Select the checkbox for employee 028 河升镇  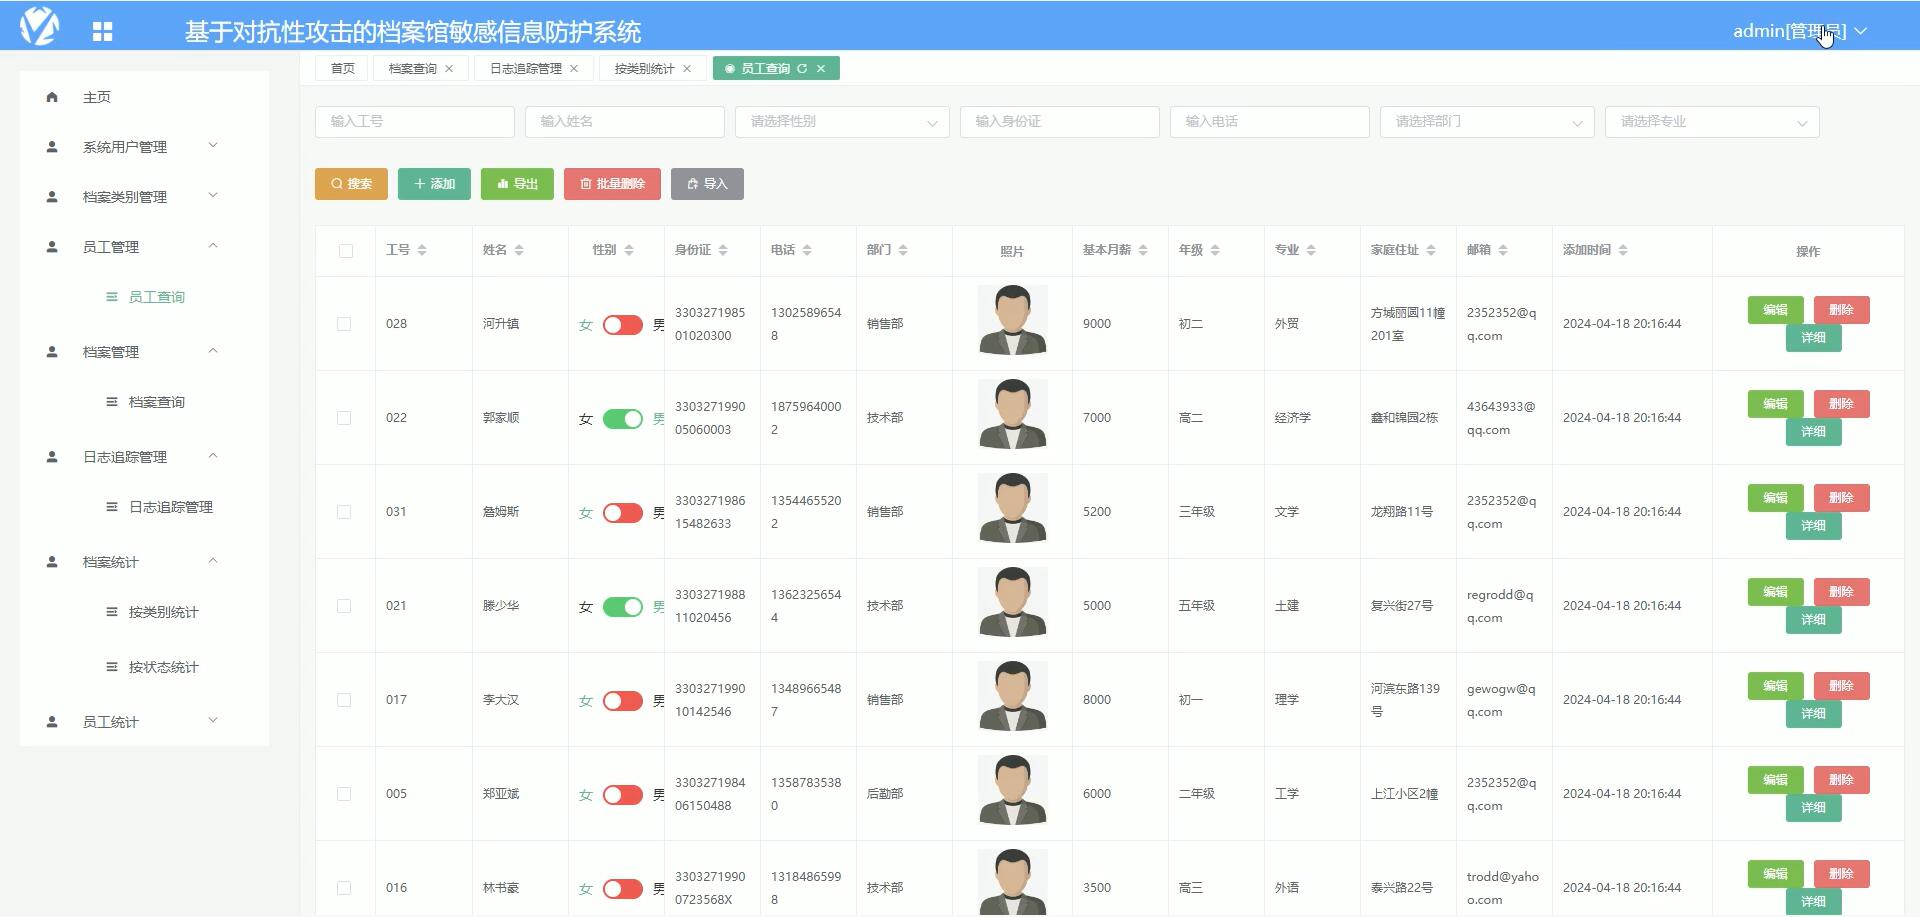(x=345, y=324)
